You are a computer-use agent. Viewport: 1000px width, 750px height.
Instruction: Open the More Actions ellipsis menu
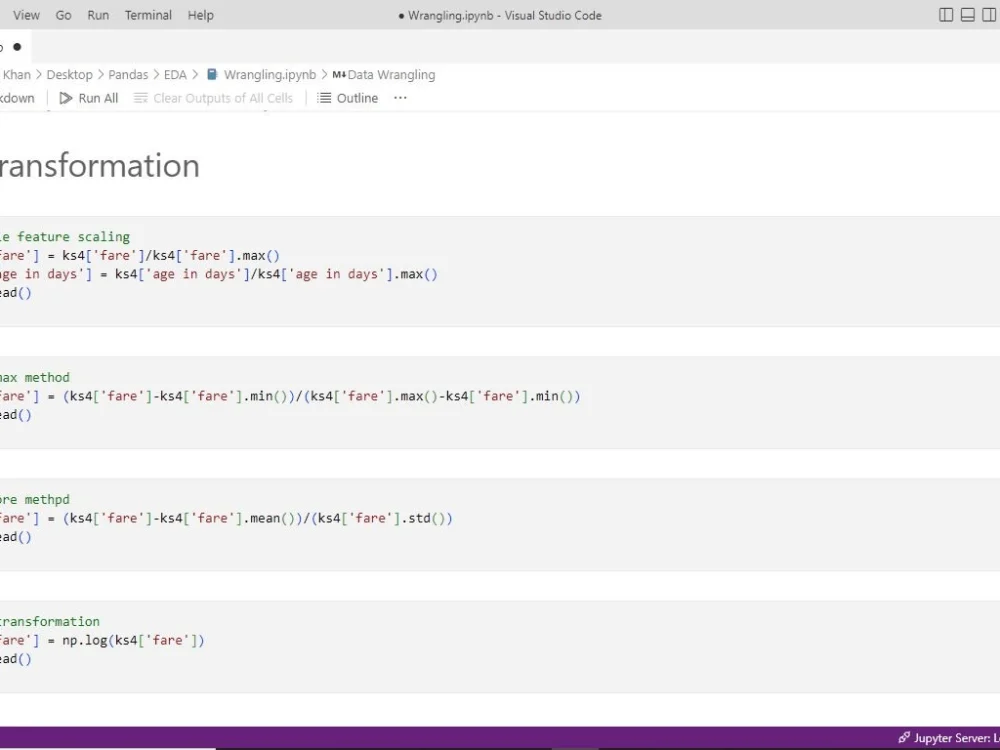click(x=400, y=97)
